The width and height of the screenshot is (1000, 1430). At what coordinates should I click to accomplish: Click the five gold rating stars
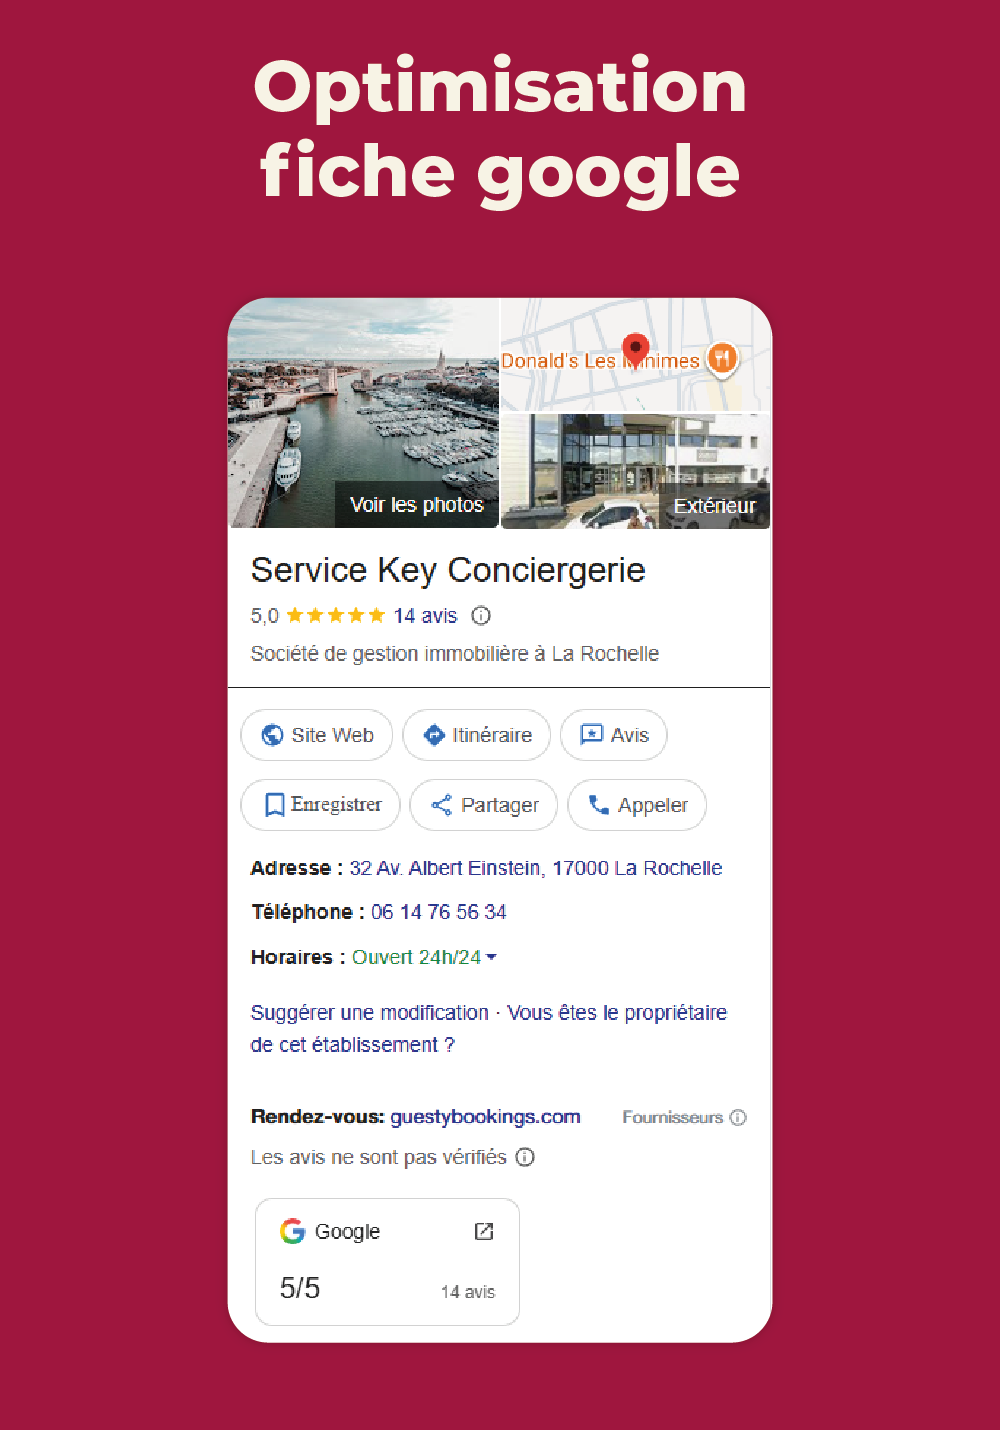point(336,616)
